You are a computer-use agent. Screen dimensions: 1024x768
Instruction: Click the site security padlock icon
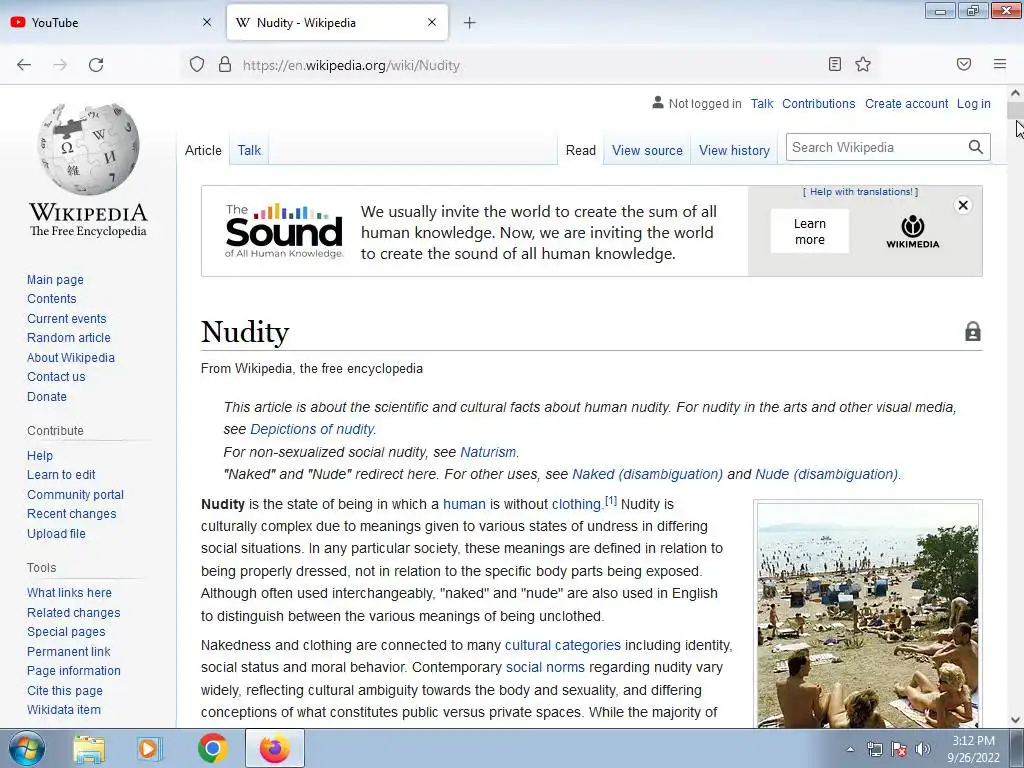[x=225, y=65]
